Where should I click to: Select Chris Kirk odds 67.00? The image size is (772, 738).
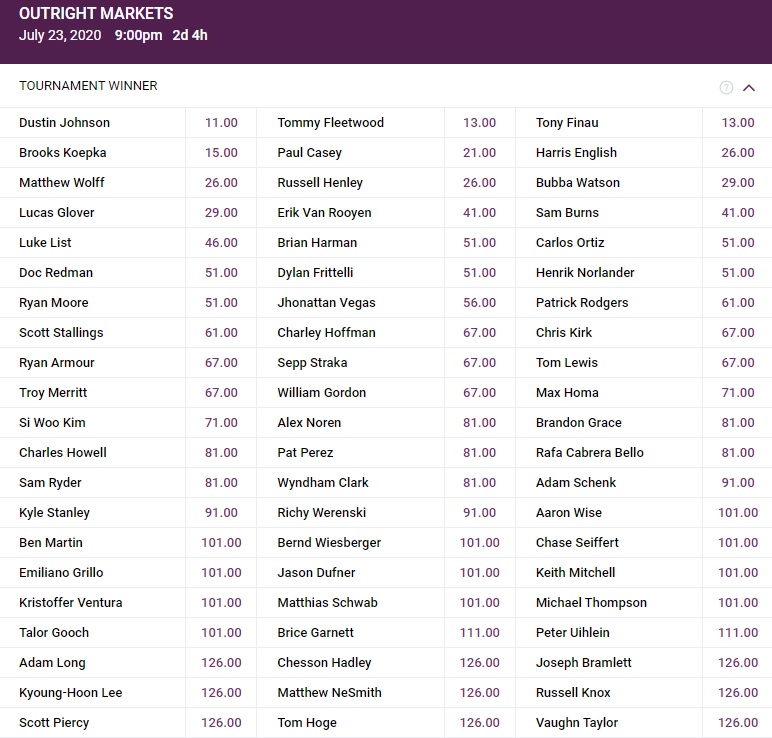coord(738,333)
